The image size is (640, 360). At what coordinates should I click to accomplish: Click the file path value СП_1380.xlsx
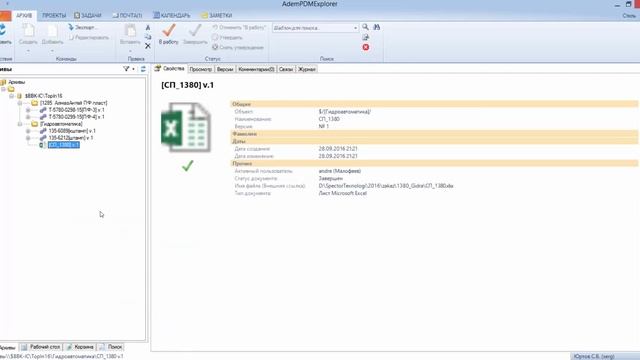386,186
